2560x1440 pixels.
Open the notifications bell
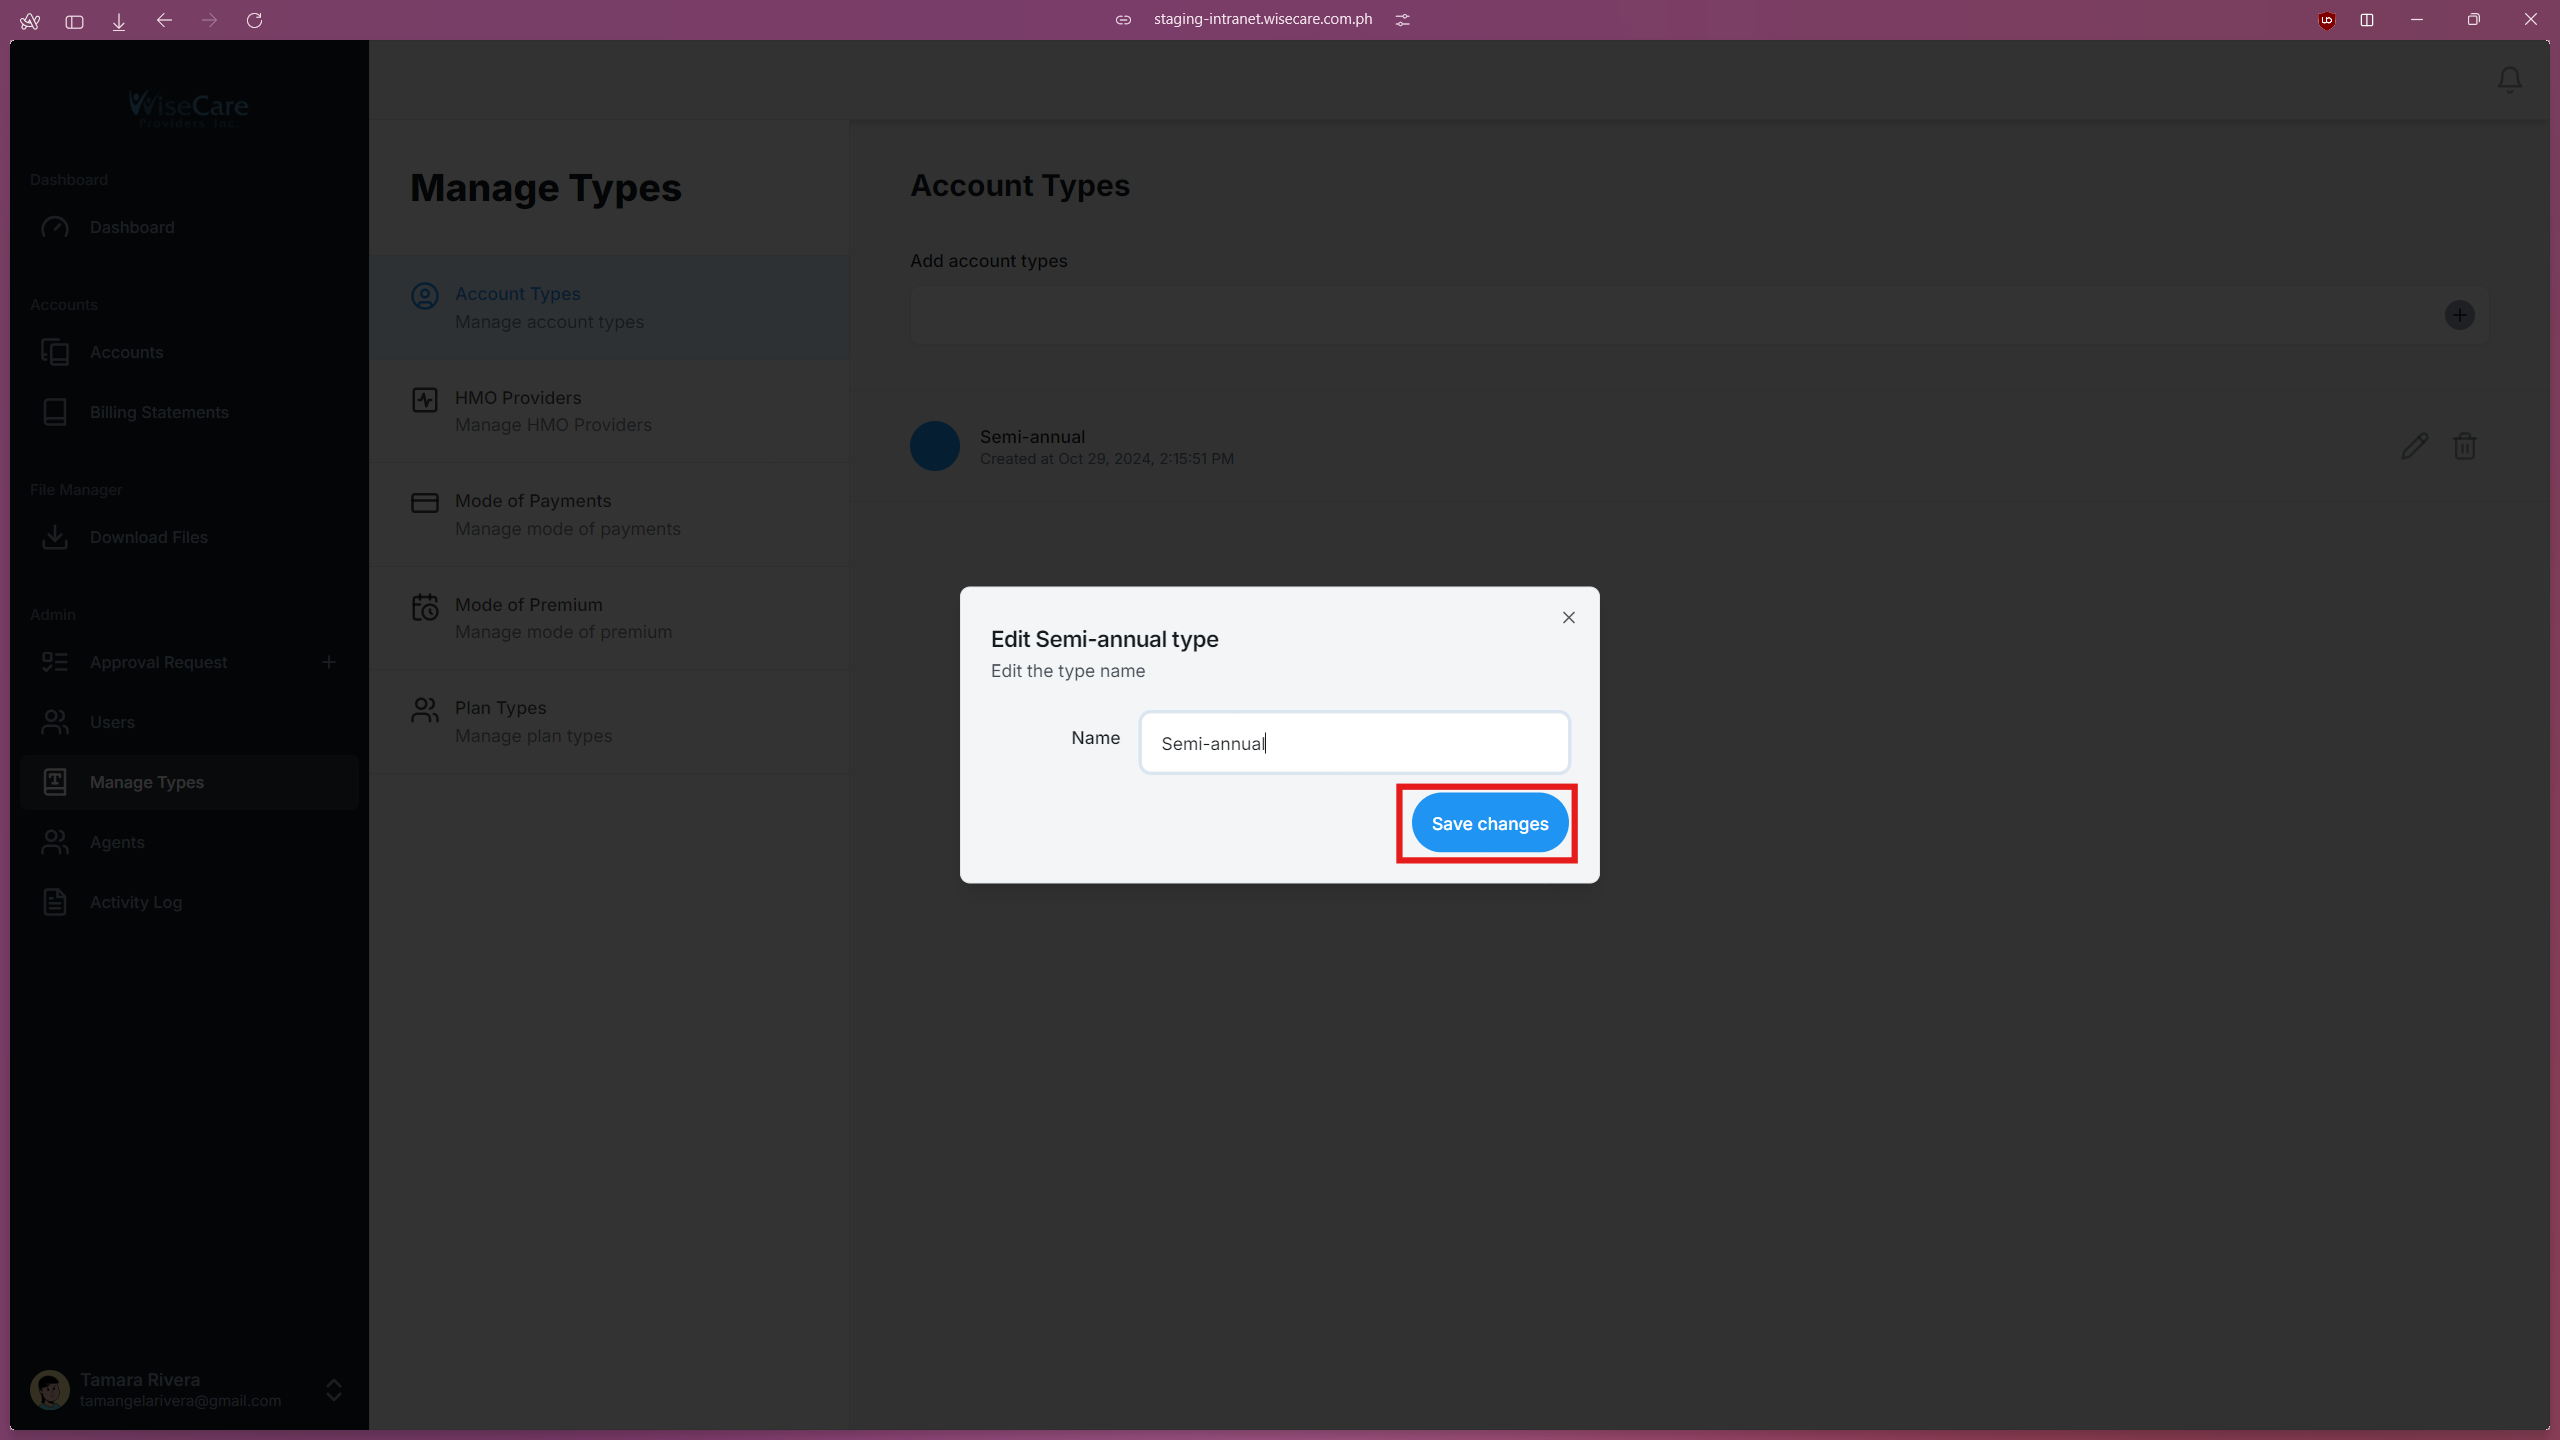point(2509,80)
